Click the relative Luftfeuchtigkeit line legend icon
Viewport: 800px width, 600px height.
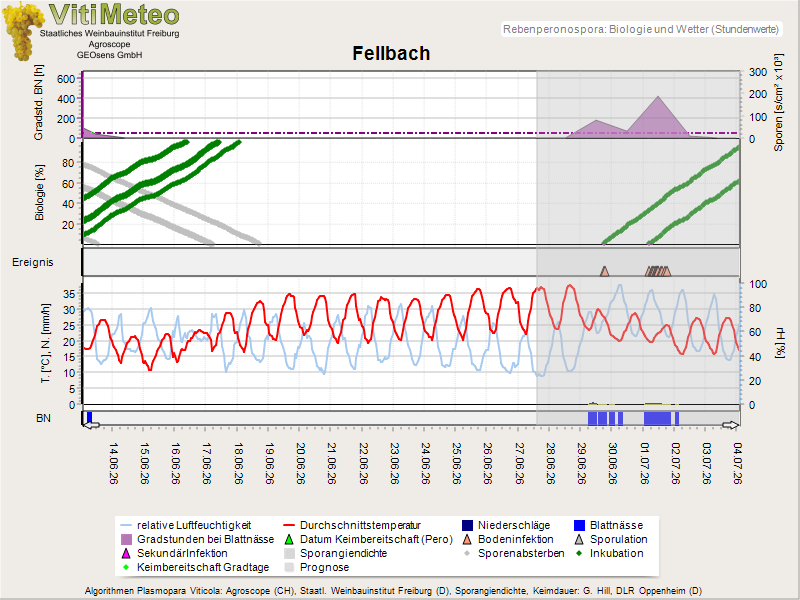pyautogui.click(x=126, y=526)
